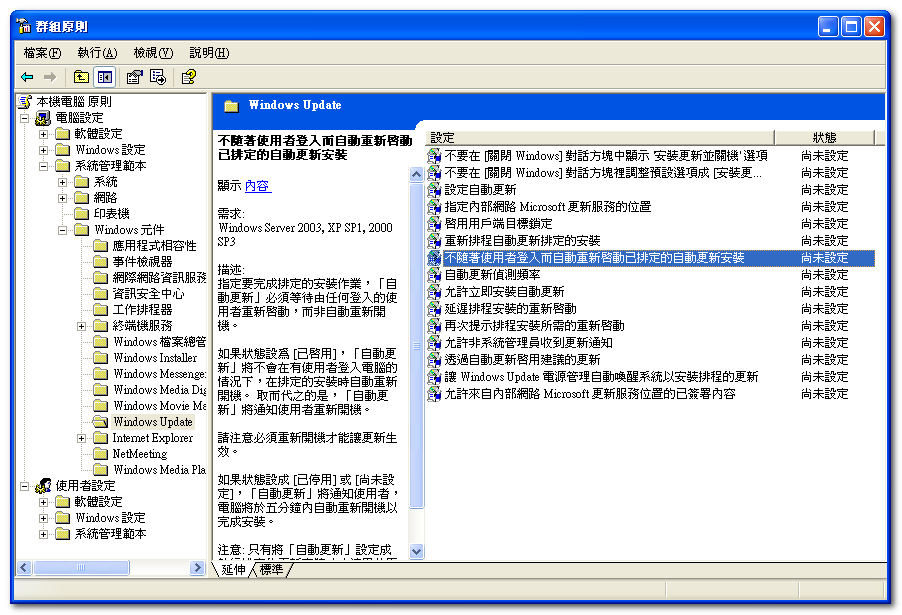Open the 說明(H) menu
902x615 pixels.
click(x=209, y=53)
